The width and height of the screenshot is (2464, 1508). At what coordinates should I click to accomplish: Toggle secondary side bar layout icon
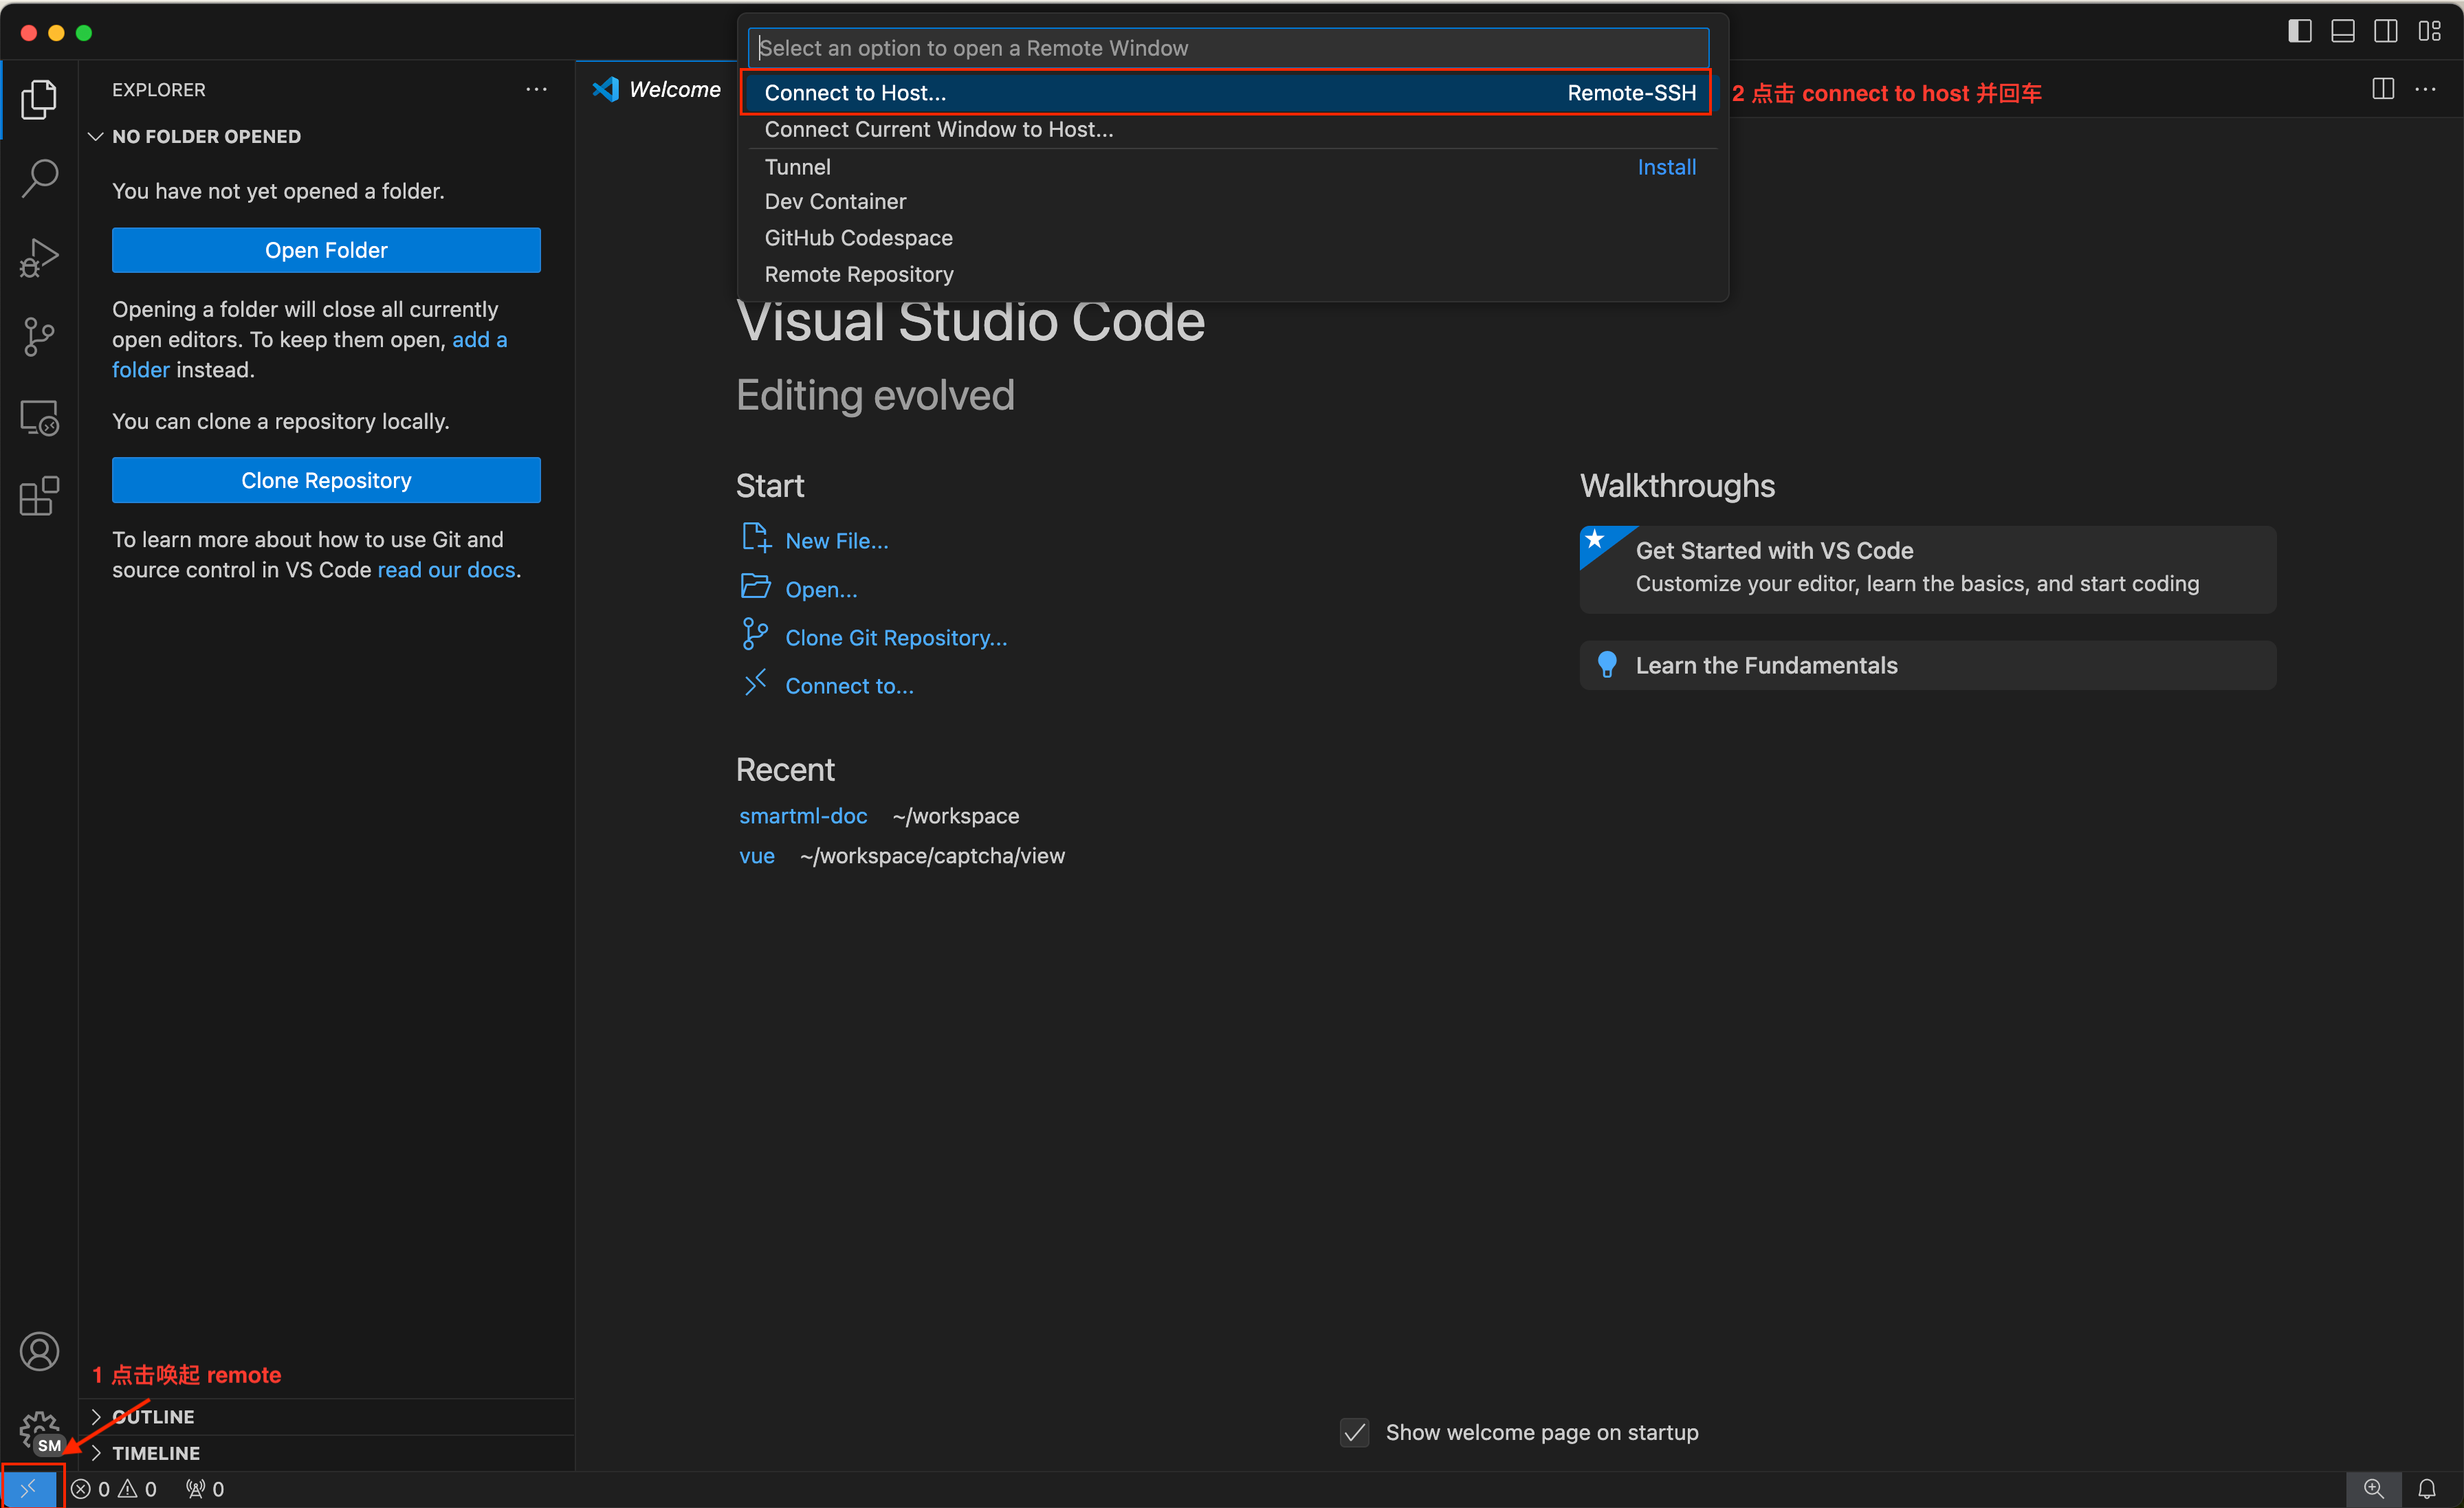pos(2386,32)
